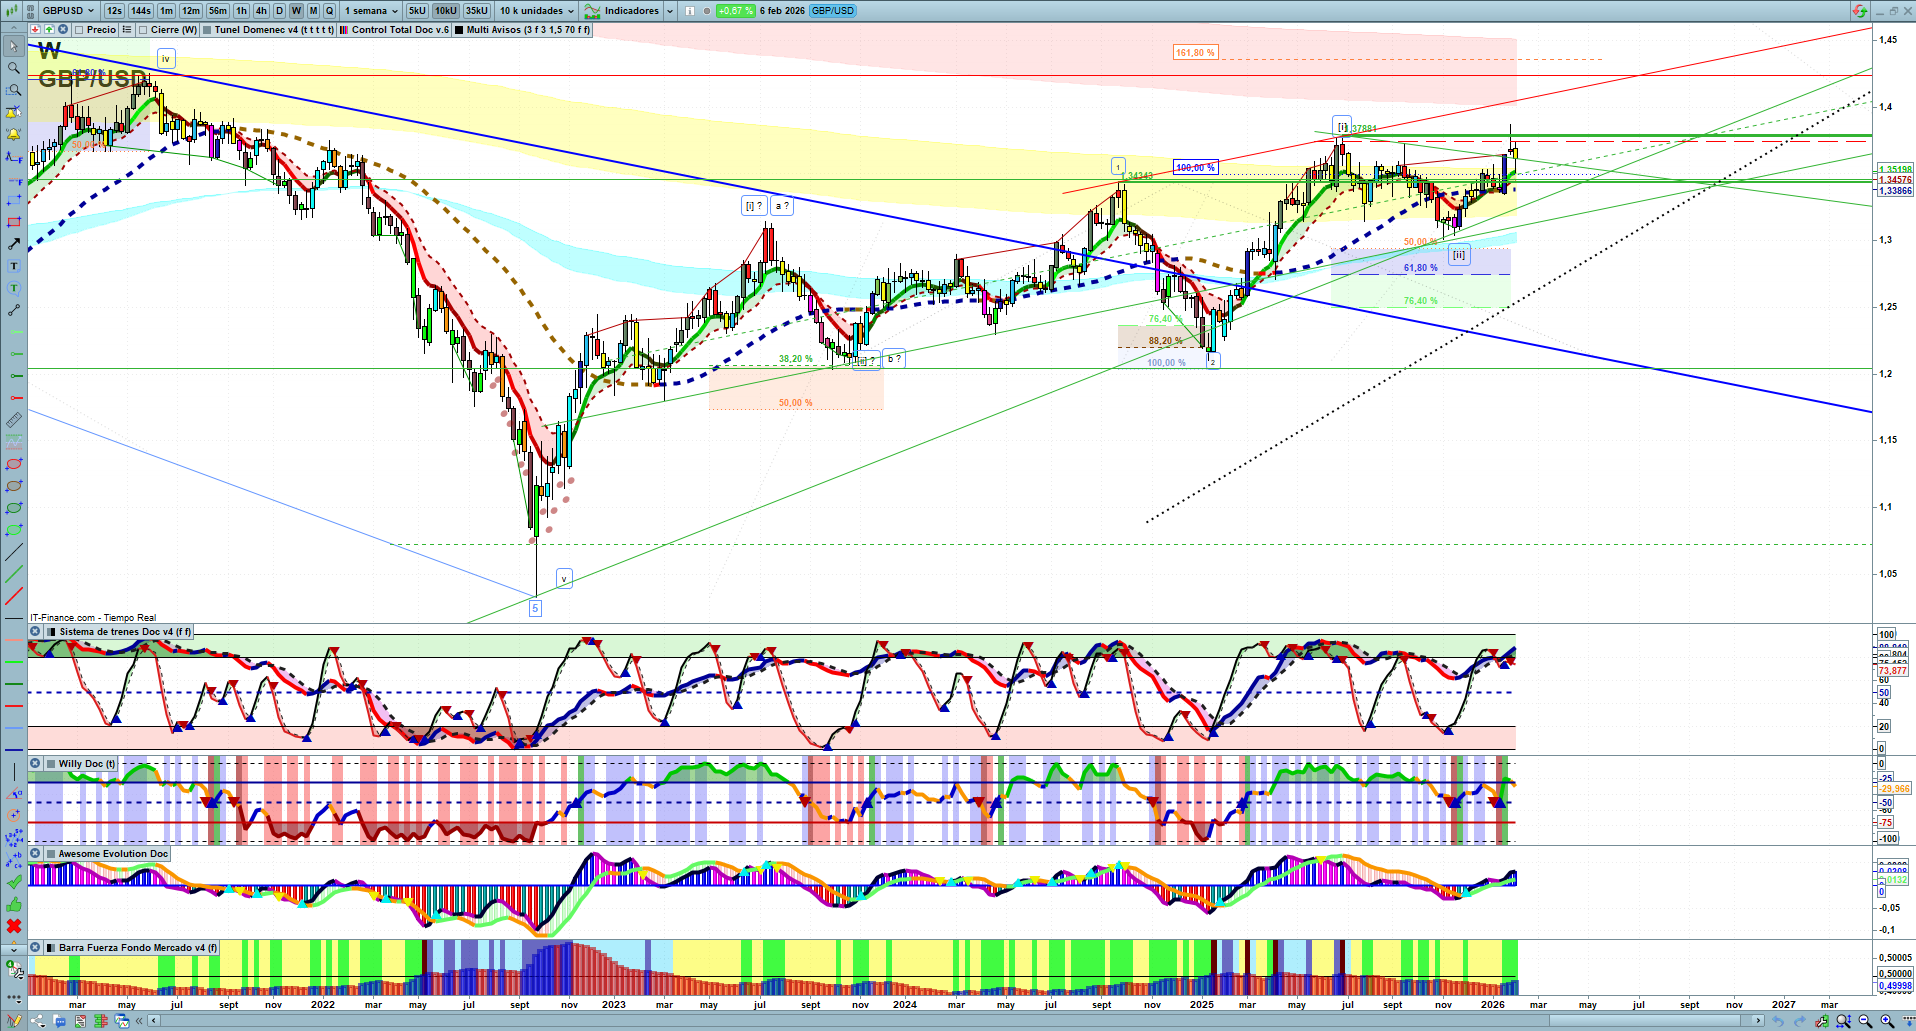1916x1031 pixels.
Task: Select the green text bubble tool
Action: tap(14, 288)
